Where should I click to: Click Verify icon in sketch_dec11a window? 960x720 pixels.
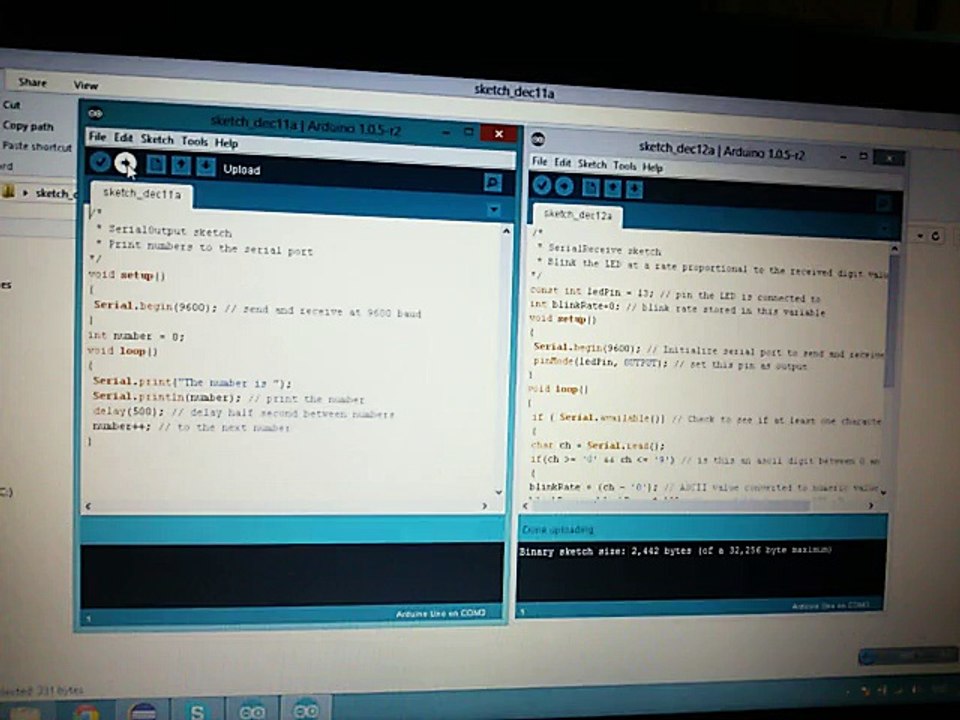pos(100,162)
